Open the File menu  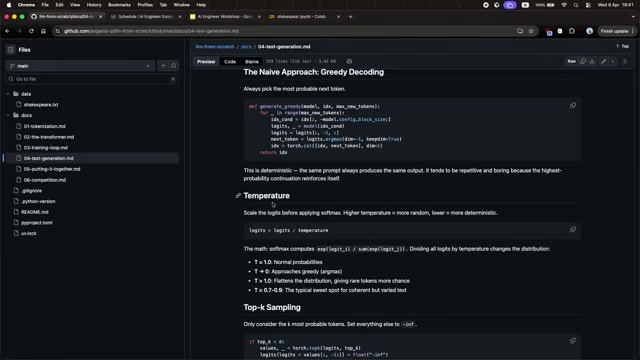tap(45, 5)
